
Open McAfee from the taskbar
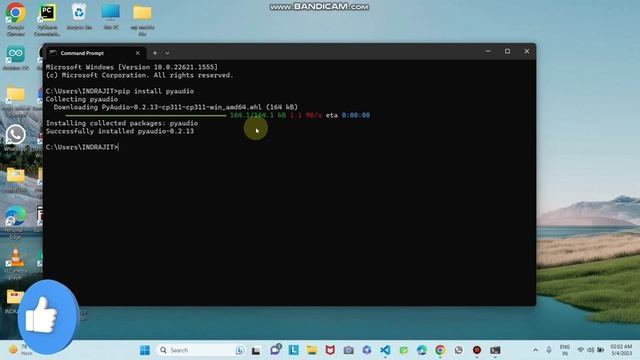point(330,350)
